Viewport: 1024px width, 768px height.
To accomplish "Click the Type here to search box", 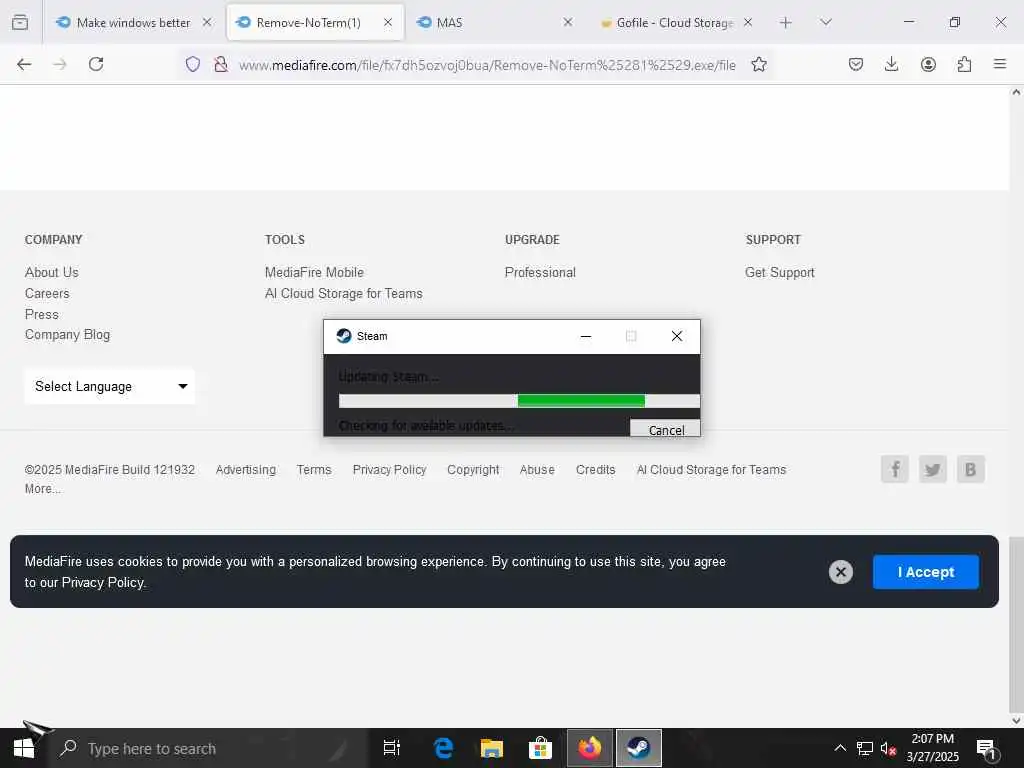I will pyautogui.click(x=209, y=748).
